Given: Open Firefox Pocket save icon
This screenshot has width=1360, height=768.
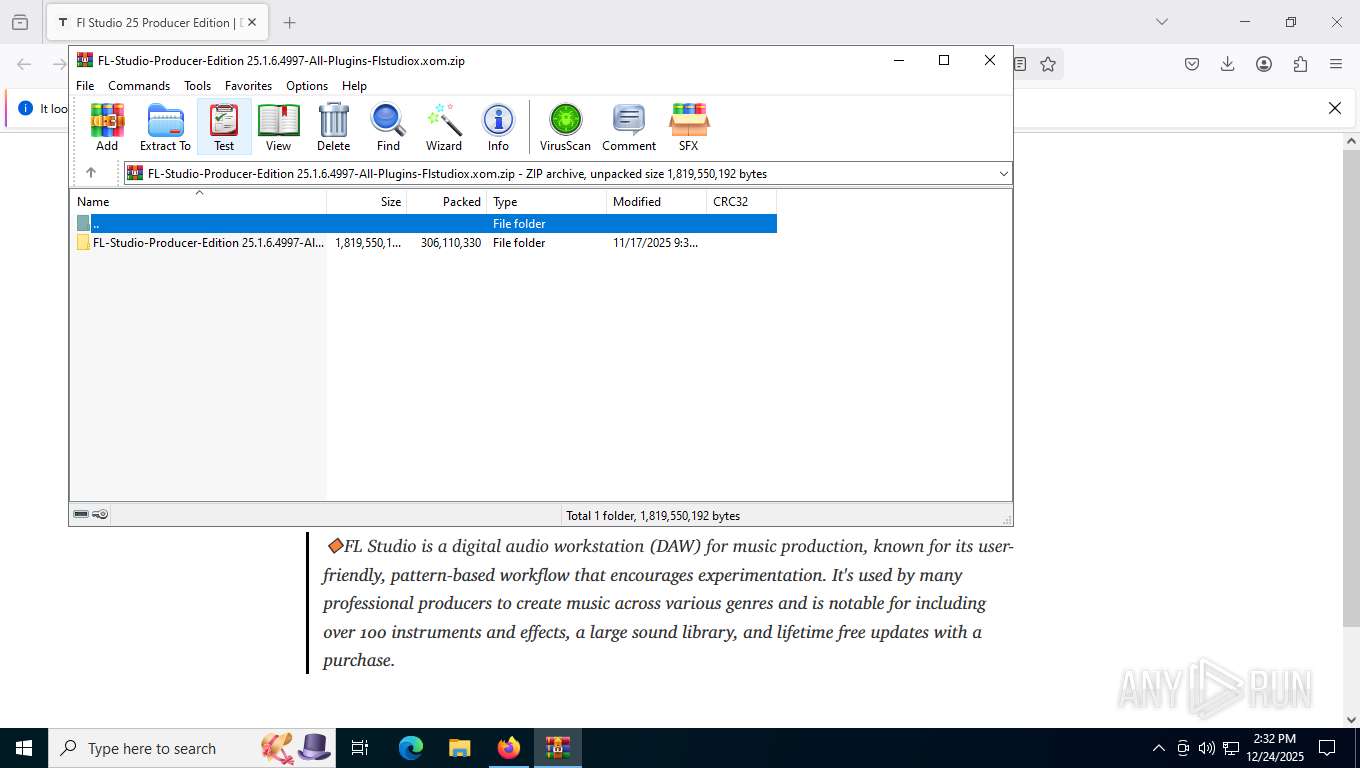Looking at the screenshot, I should coord(1192,64).
